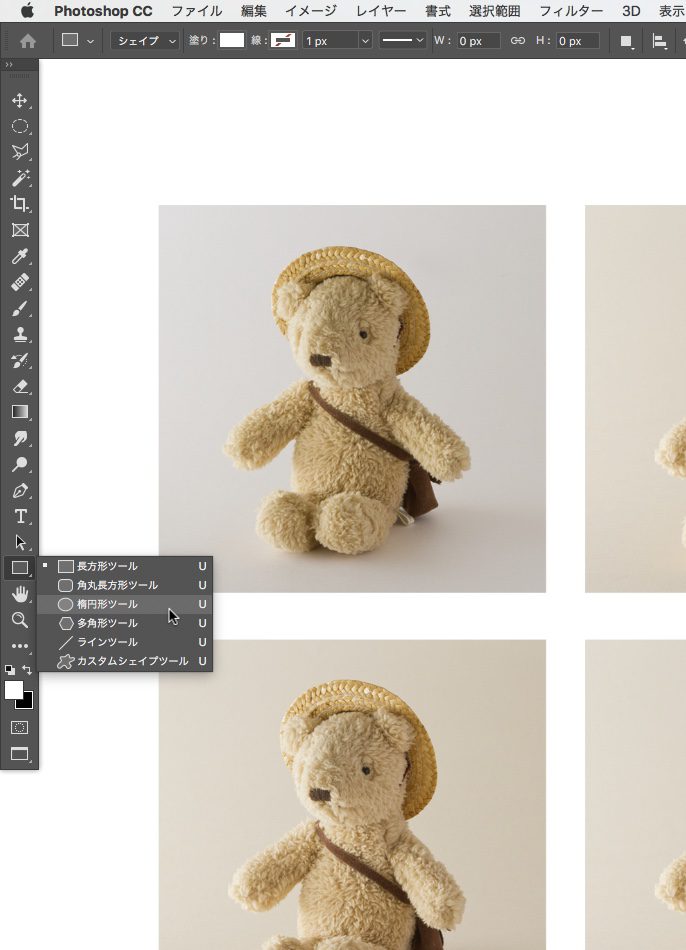
Task: Select the Move tool
Action: coord(19,100)
